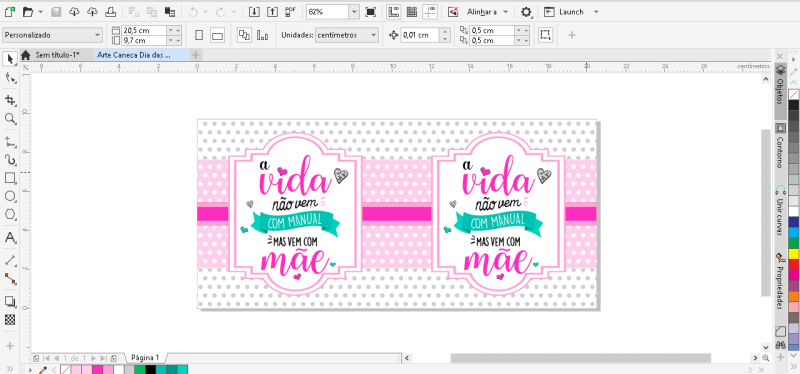
Task: Select the Drop Shadow tool
Action: (10, 301)
